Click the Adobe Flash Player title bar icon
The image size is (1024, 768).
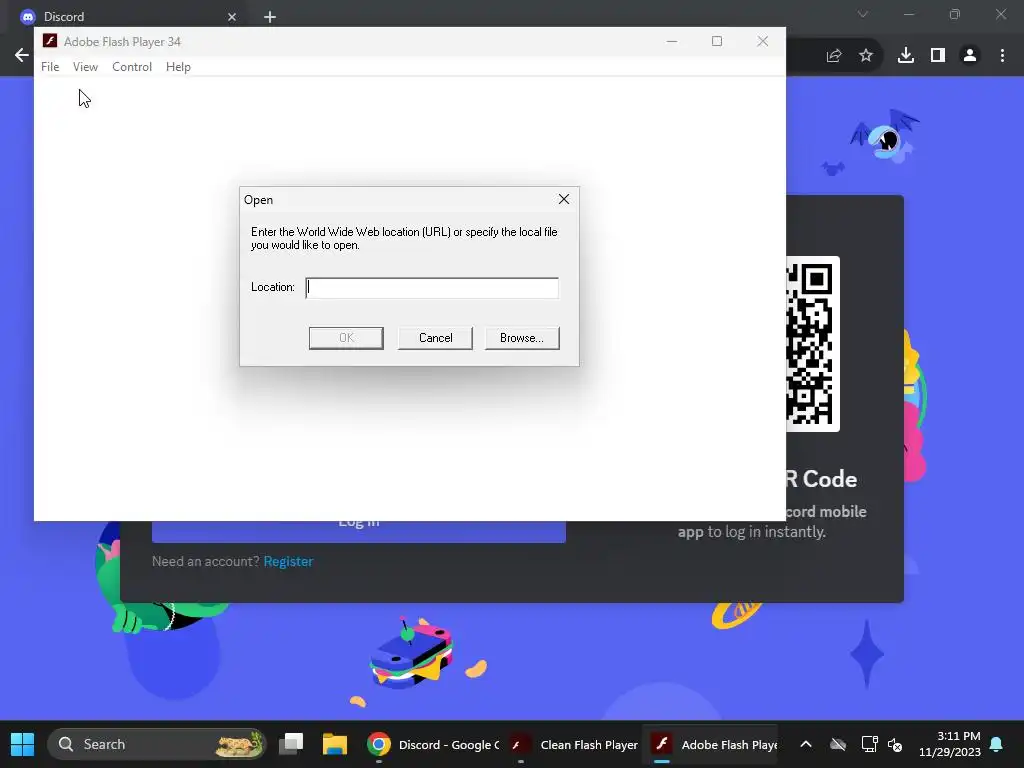(x=50, y=41)
